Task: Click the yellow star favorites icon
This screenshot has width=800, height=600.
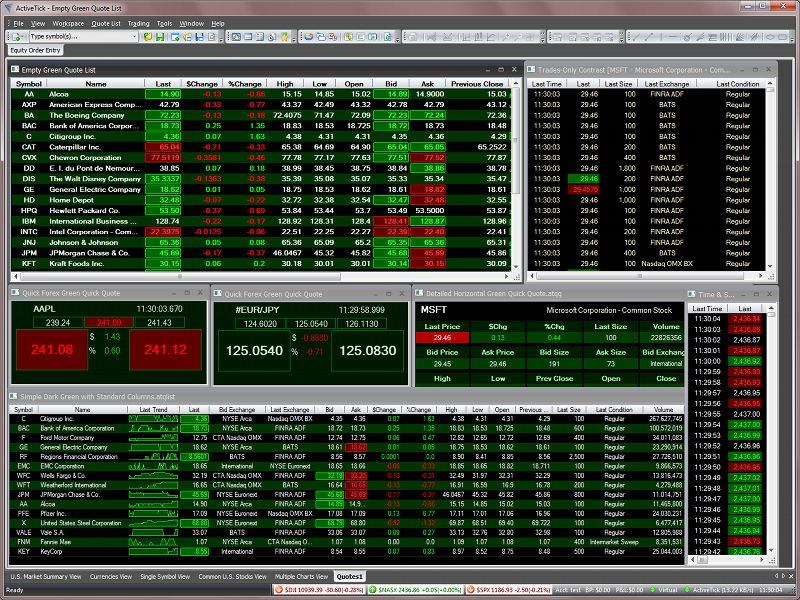Action: click(x=284, y=37)
